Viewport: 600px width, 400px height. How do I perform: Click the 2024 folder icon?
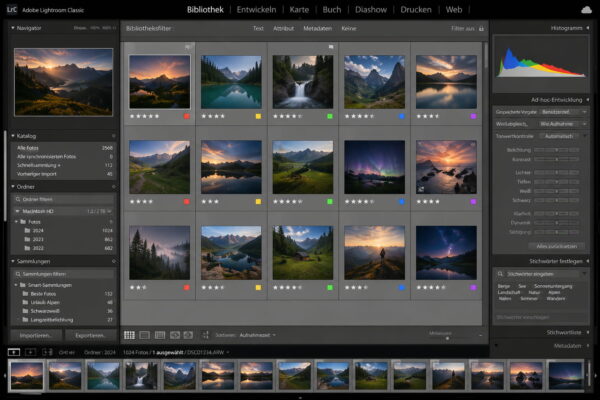tap(27, 230)
